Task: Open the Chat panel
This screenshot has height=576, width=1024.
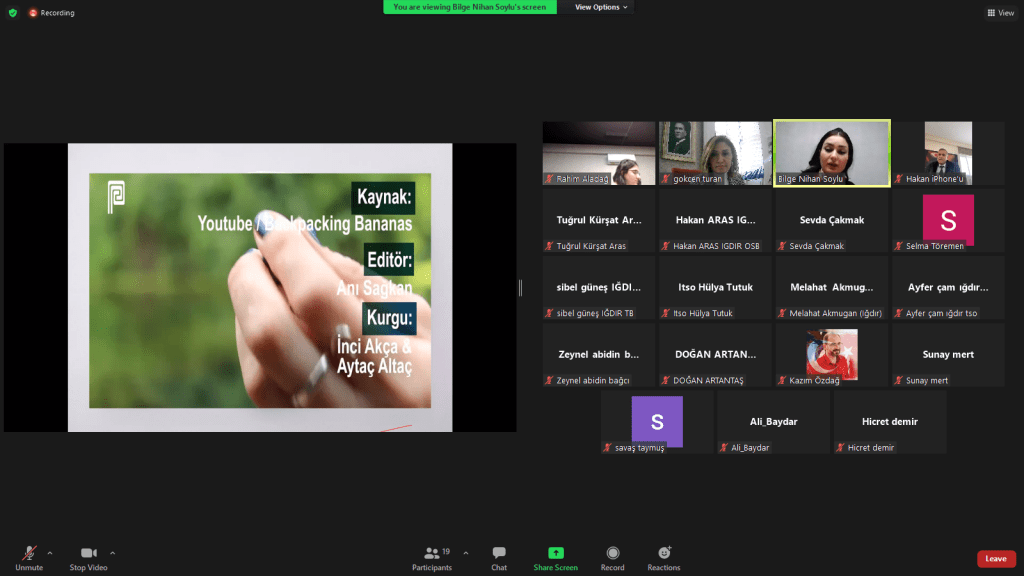Action: coord(498,553)
